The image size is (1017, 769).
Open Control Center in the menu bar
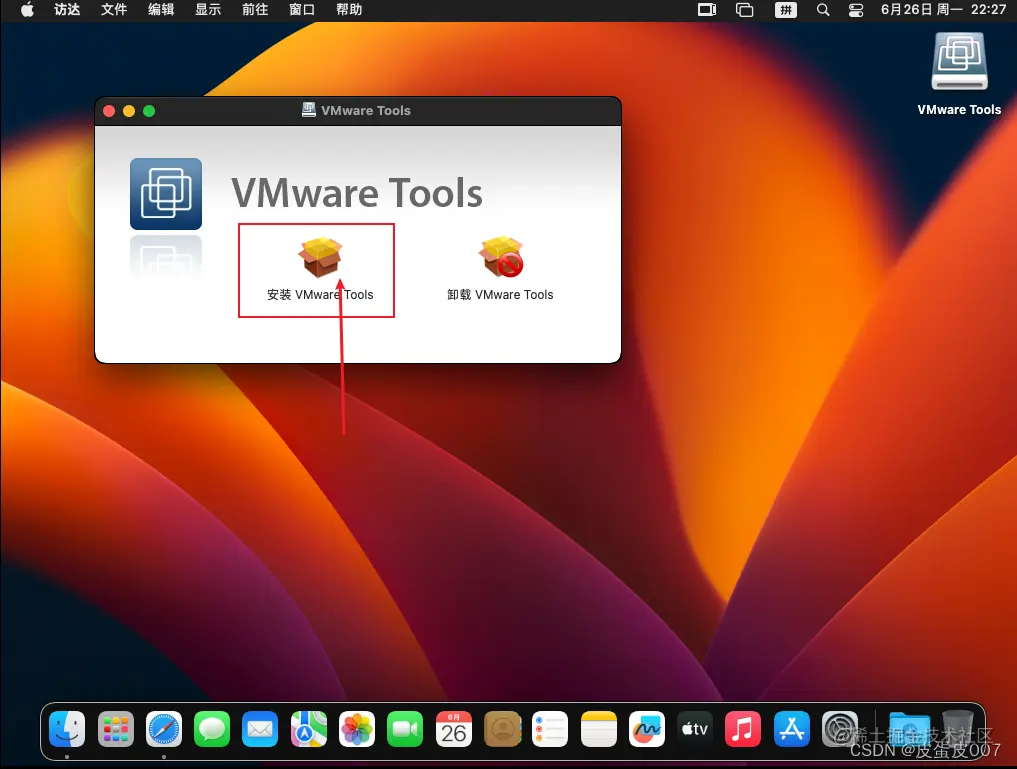click(856, 10)
